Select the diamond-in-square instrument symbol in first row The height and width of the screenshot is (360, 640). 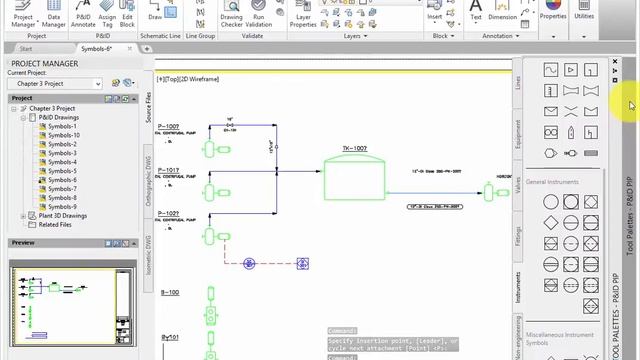coord(591,202)
